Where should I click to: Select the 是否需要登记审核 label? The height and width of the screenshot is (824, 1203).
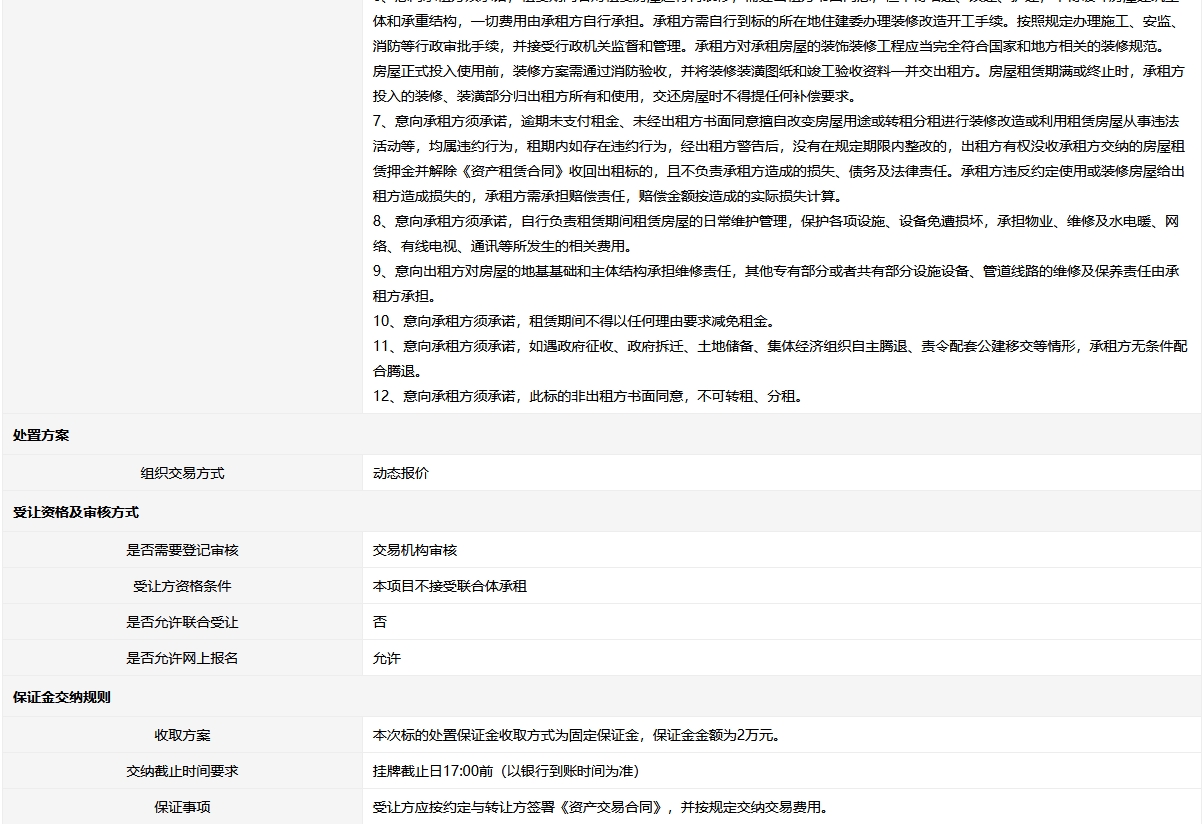(182, 550)
